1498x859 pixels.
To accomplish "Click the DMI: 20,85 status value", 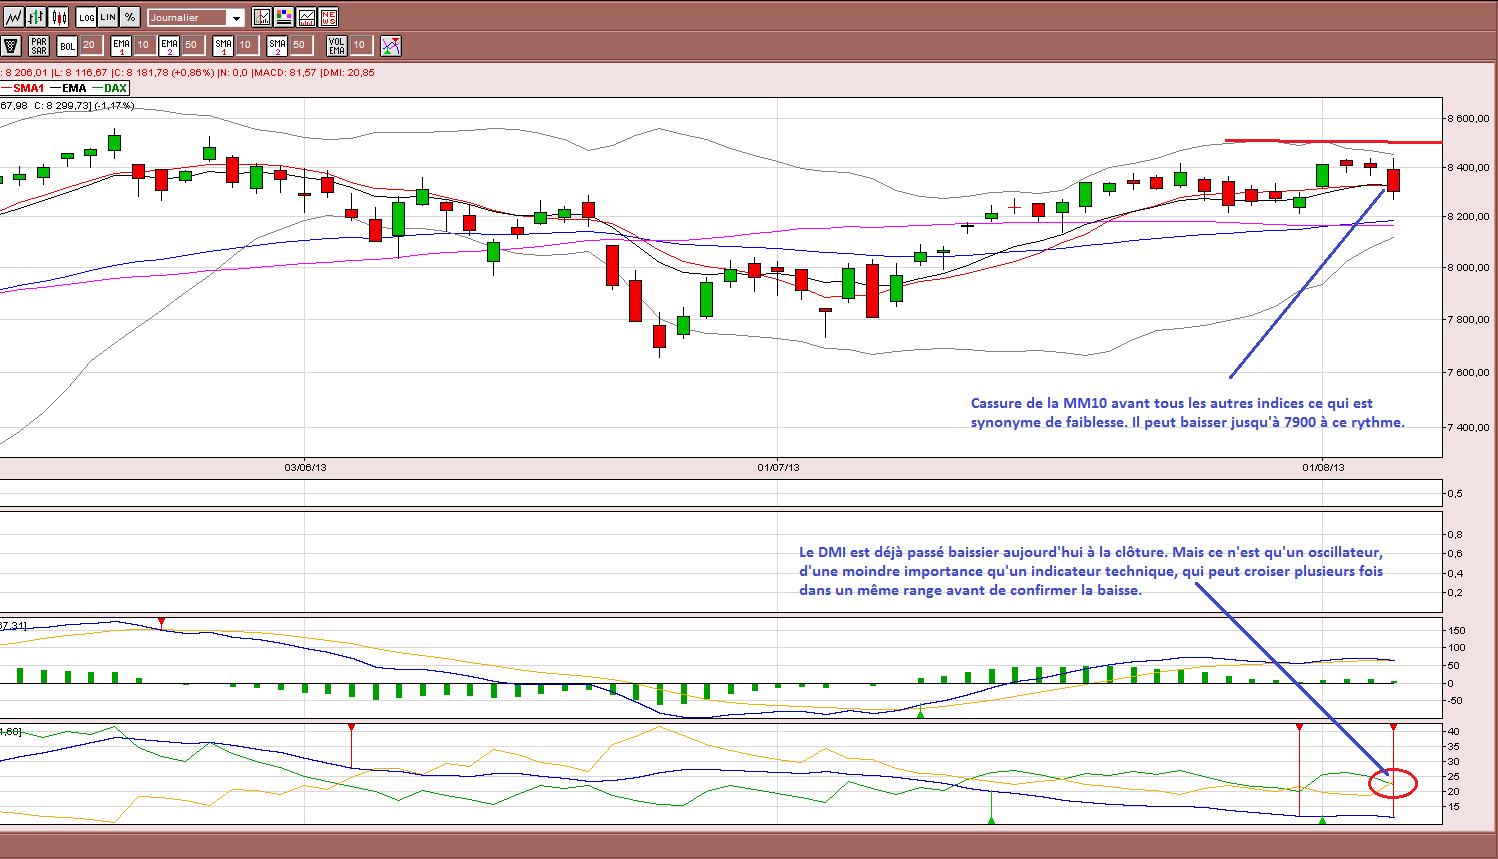I will (x=348, y=72).
